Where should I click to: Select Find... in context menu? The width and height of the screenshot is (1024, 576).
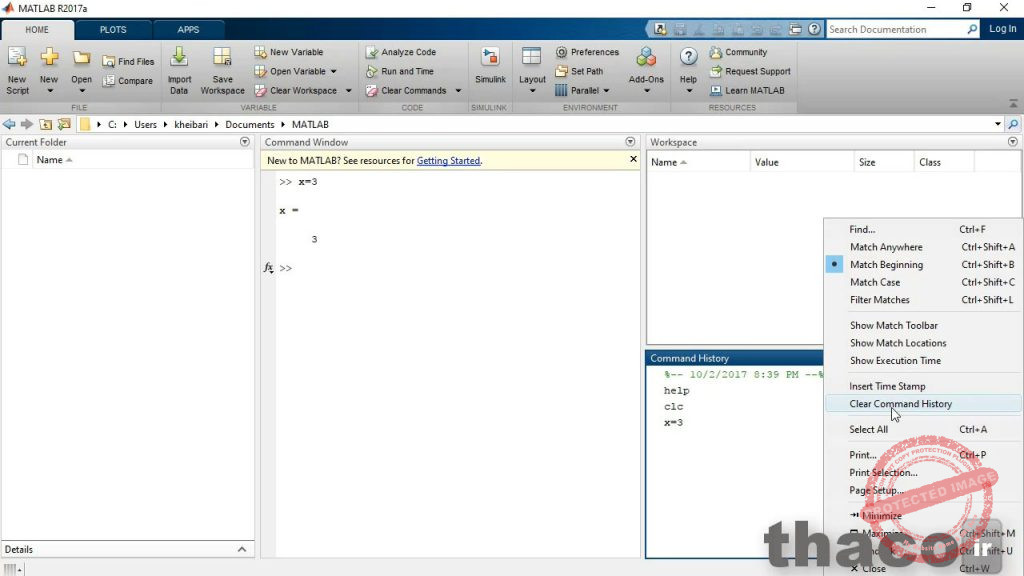point(923,229)
